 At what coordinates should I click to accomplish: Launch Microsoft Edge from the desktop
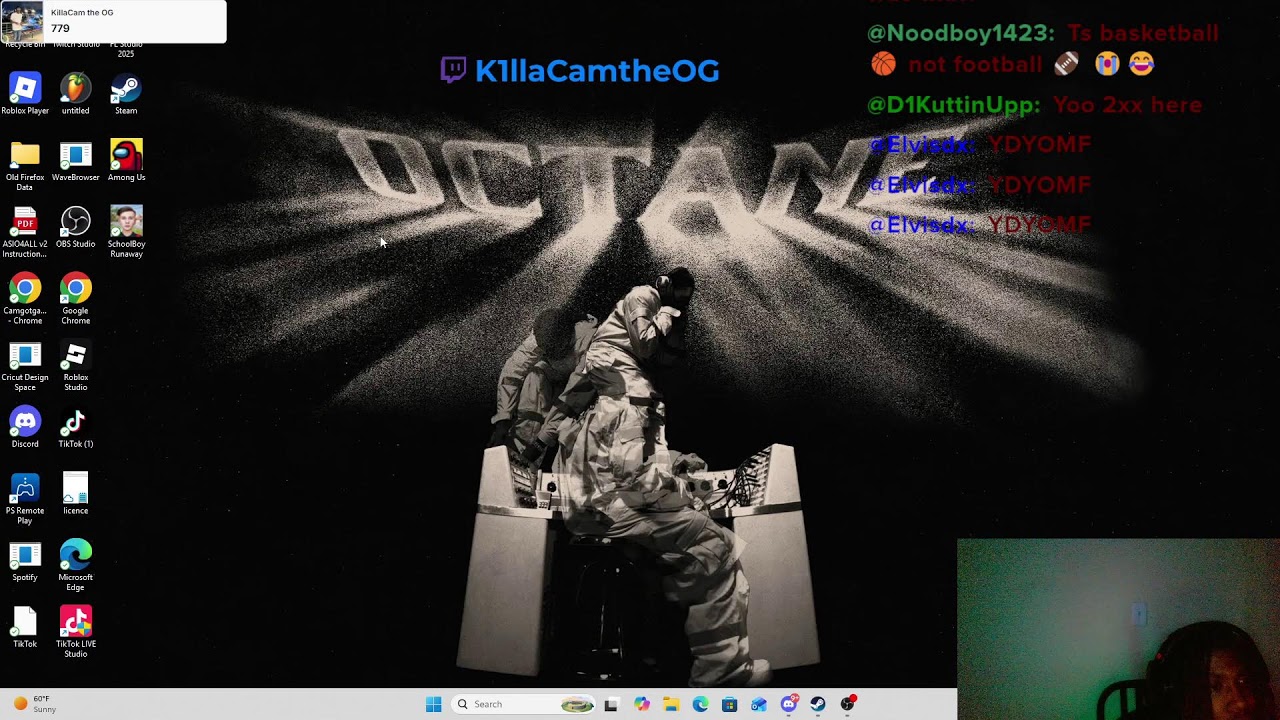[75, 566]
